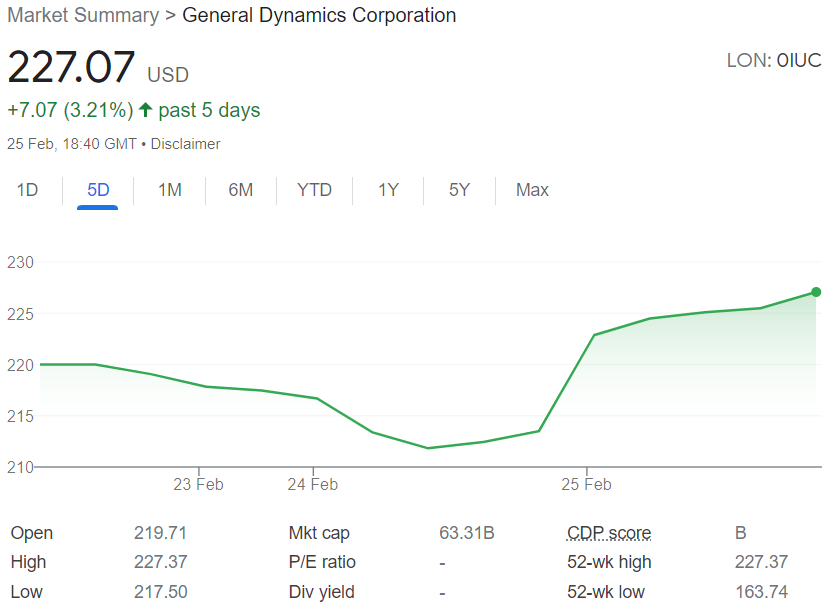Click the Div yield label

click(321, 591)
